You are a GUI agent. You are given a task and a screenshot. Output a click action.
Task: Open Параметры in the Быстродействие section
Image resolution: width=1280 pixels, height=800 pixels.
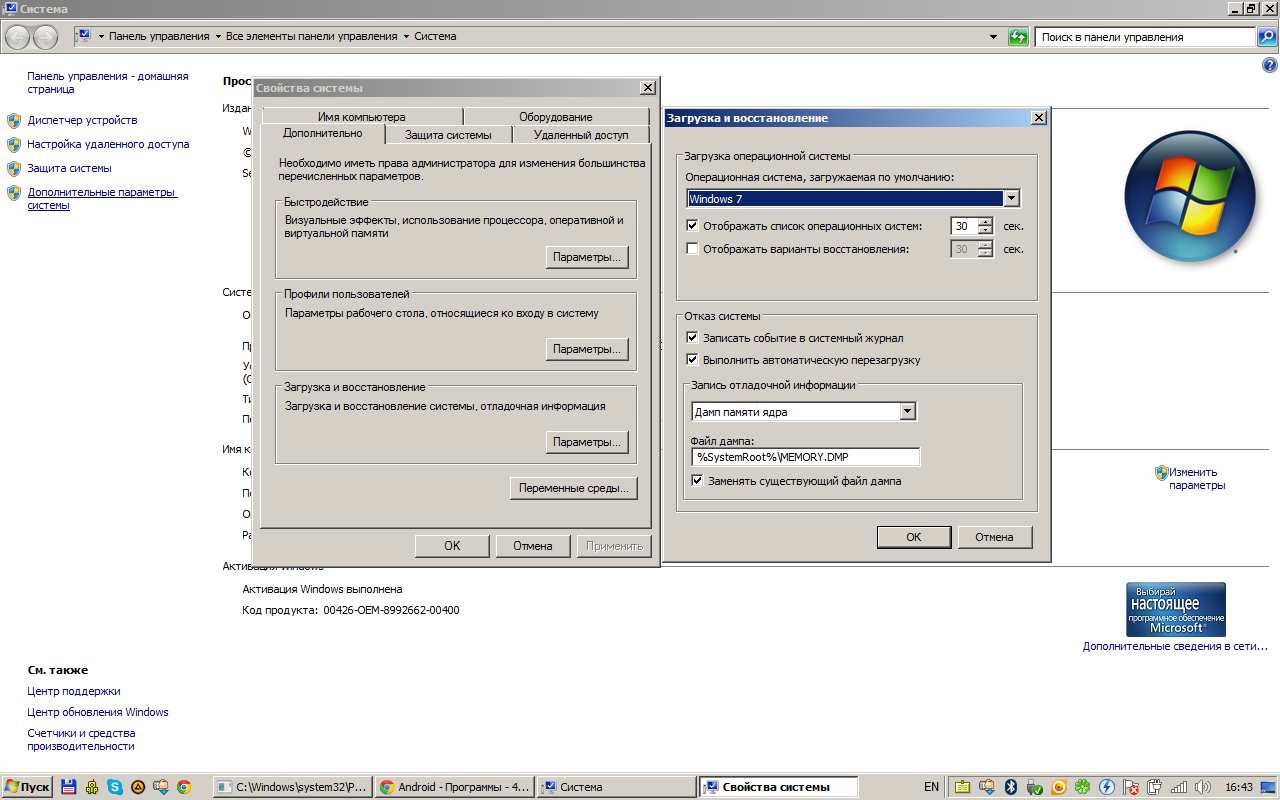point(587,257)
